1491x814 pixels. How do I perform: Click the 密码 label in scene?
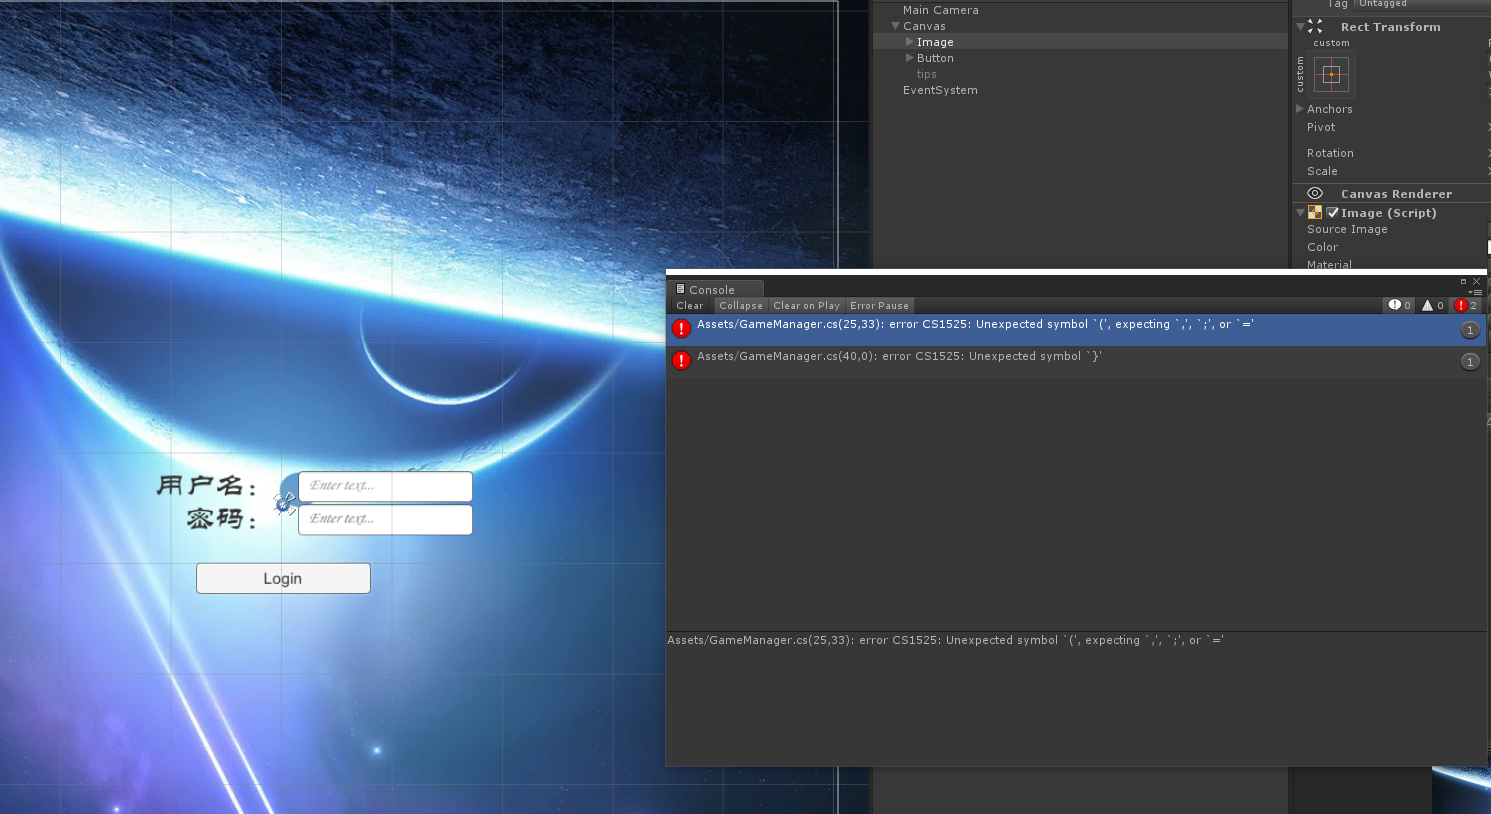click(222, 519)
